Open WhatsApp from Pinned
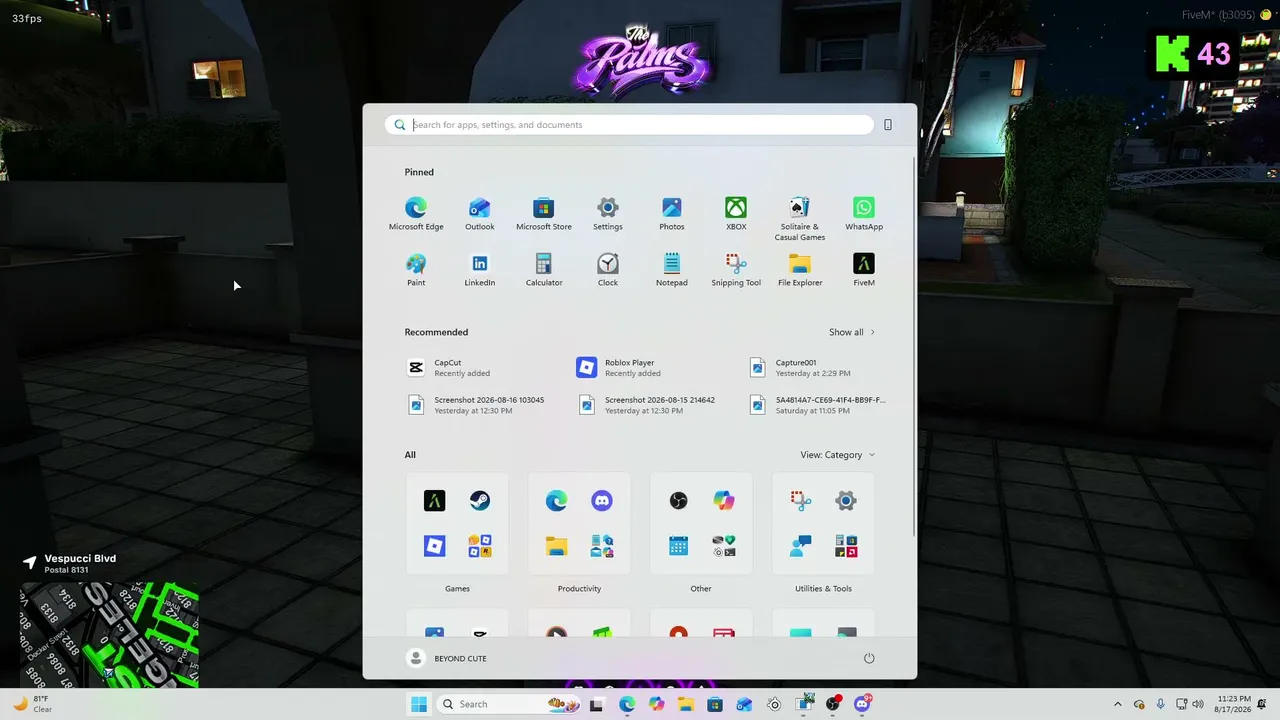 (864, 214)
